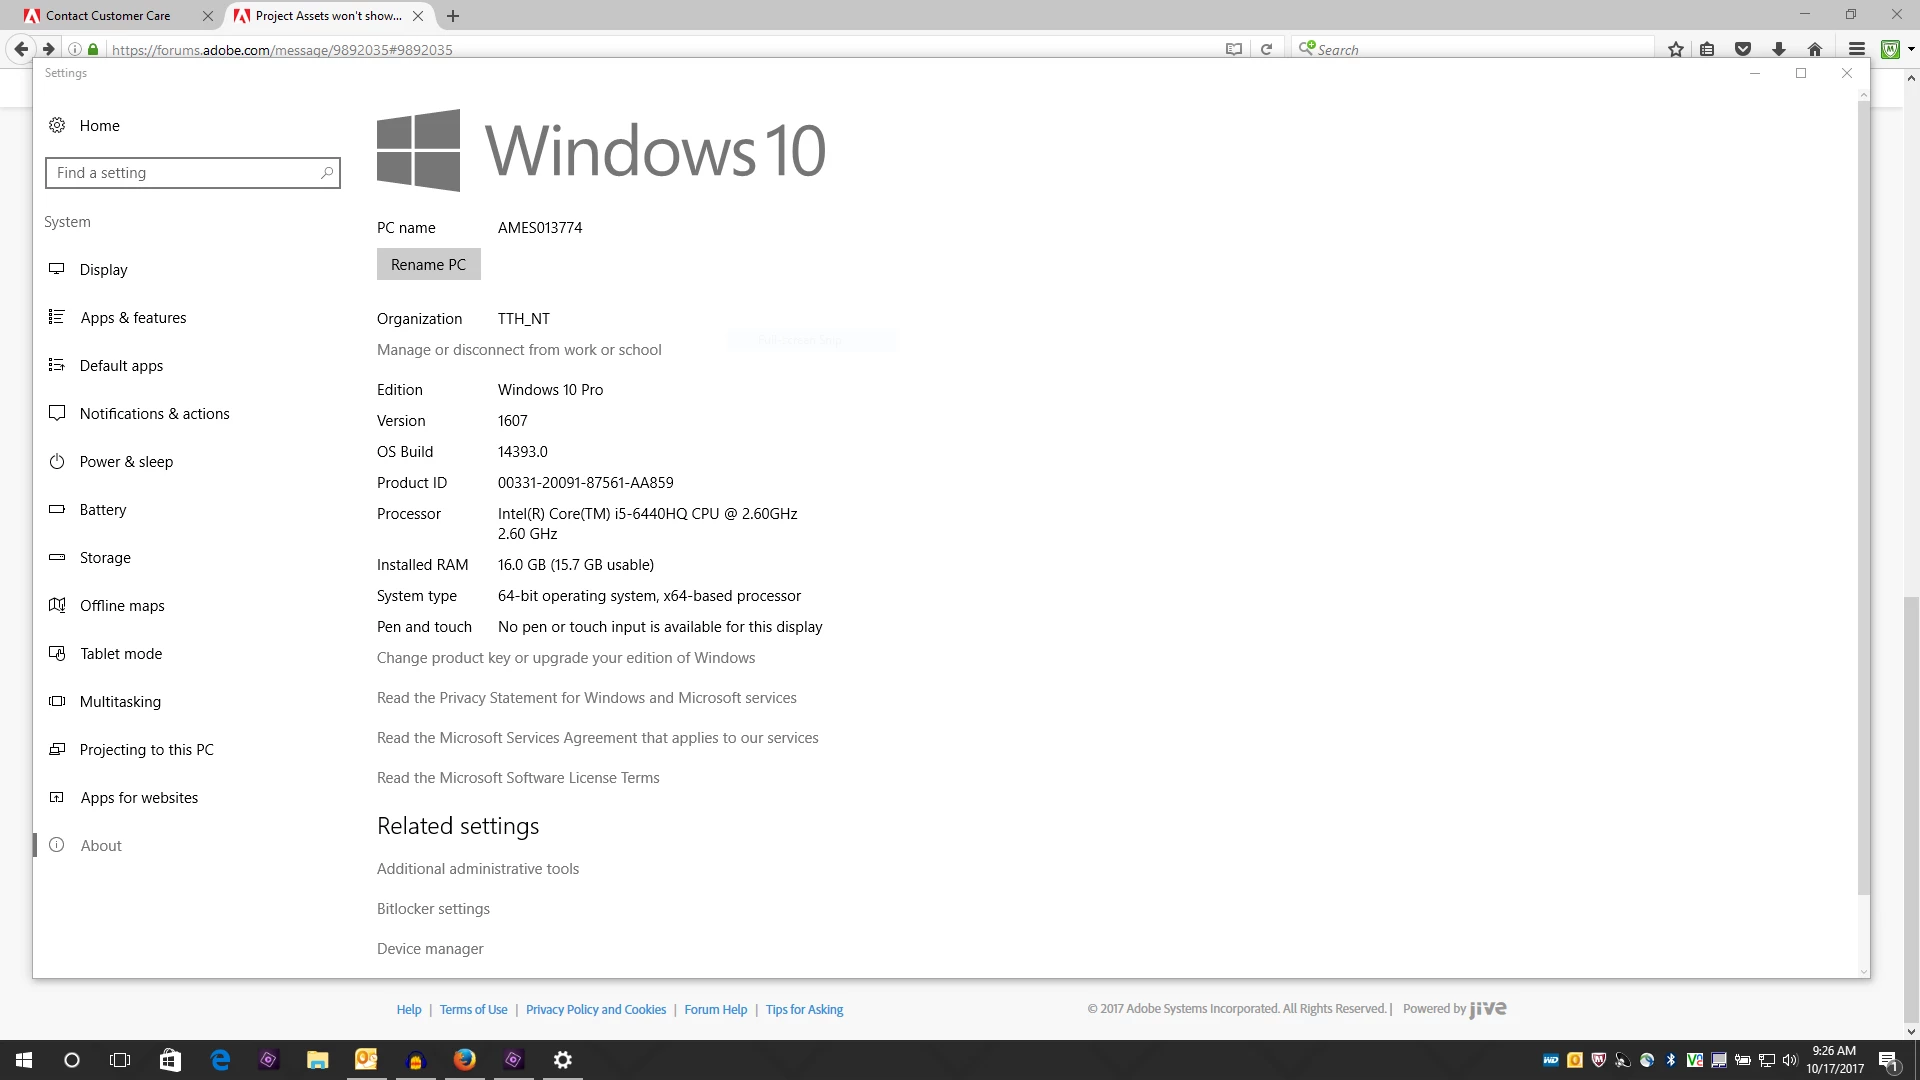Screen dimensions: 1920x1080
Task: Open File Explorer from the taskbar
Action: point(317,1060)
